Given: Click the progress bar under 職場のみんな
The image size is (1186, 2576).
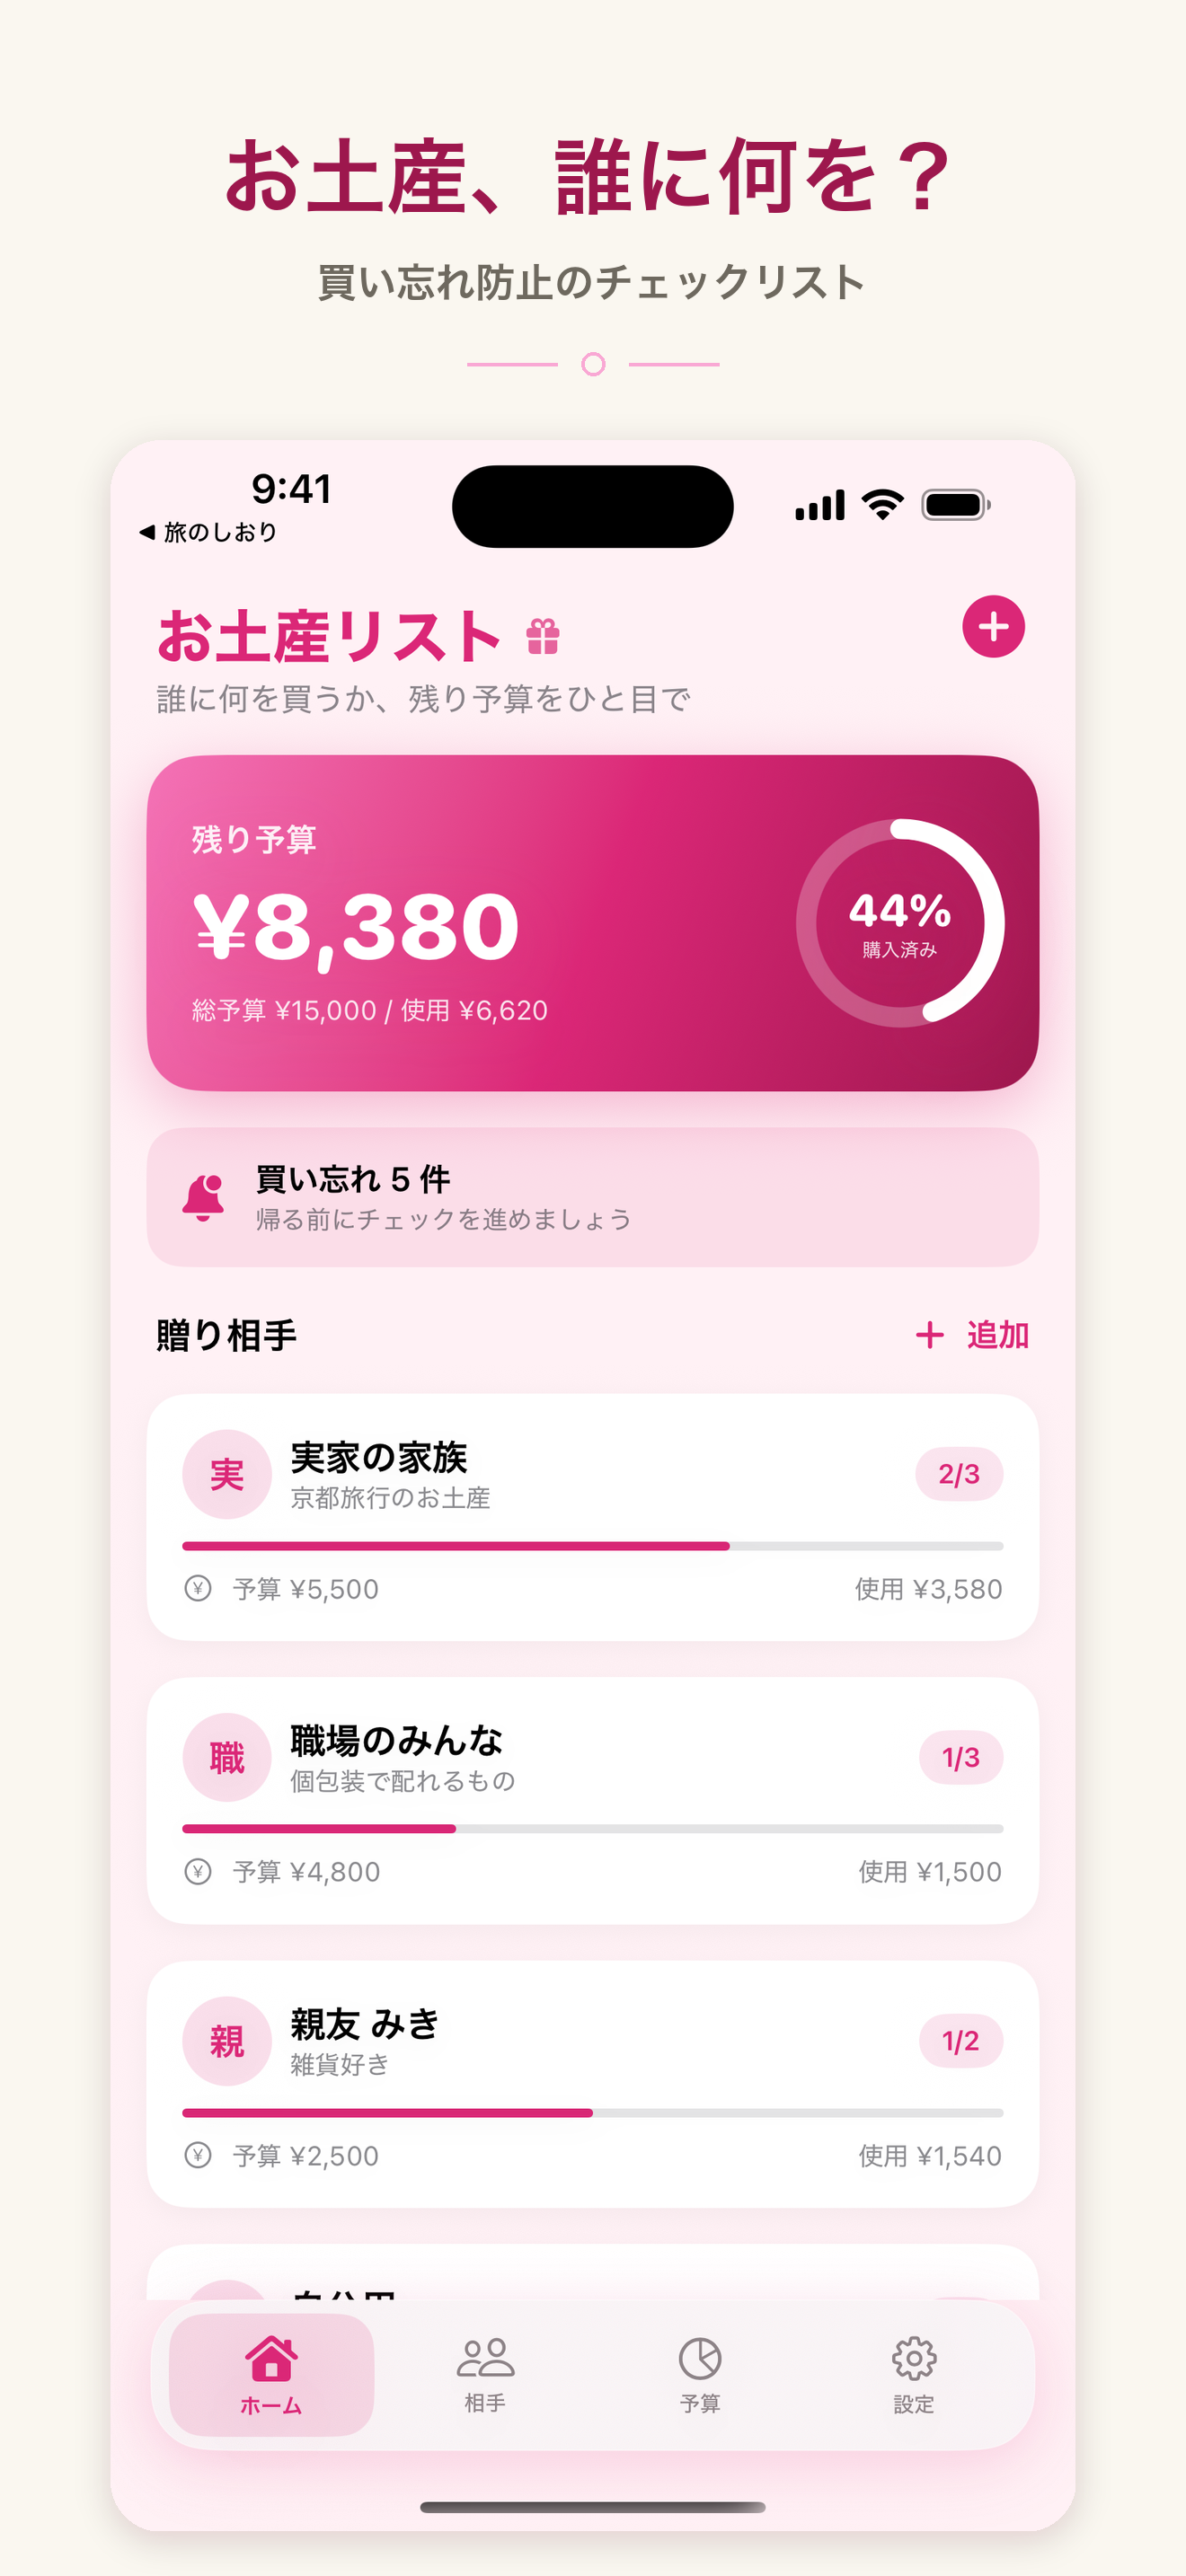Looking at the screenshot, I should pos(592,1829).
